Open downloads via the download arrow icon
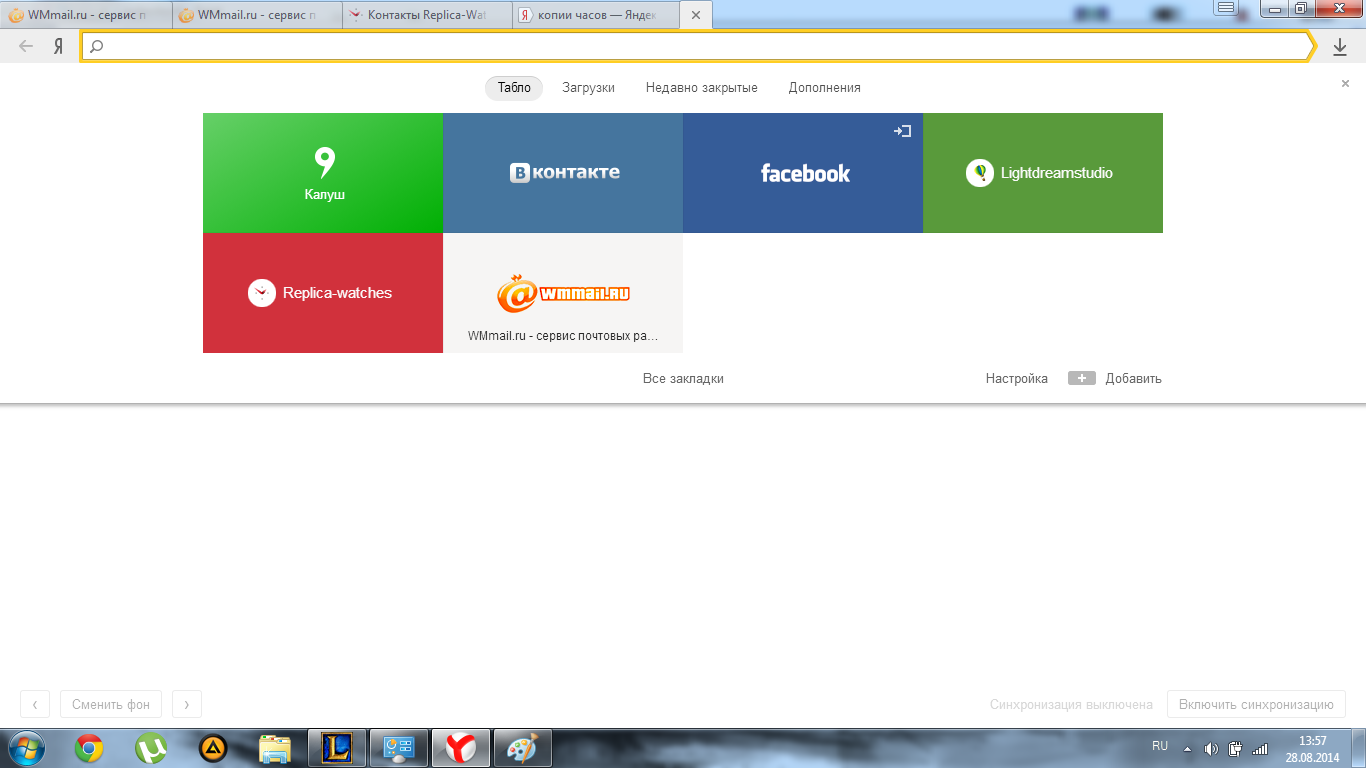 [x=1340, y=47]
